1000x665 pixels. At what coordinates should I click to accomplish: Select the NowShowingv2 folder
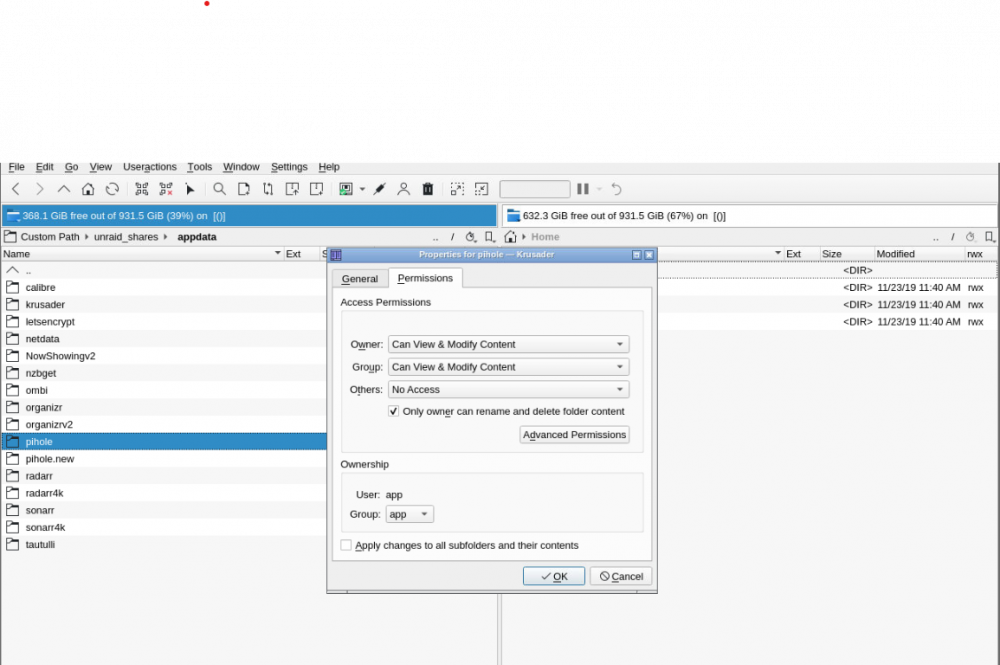point(61,356)
